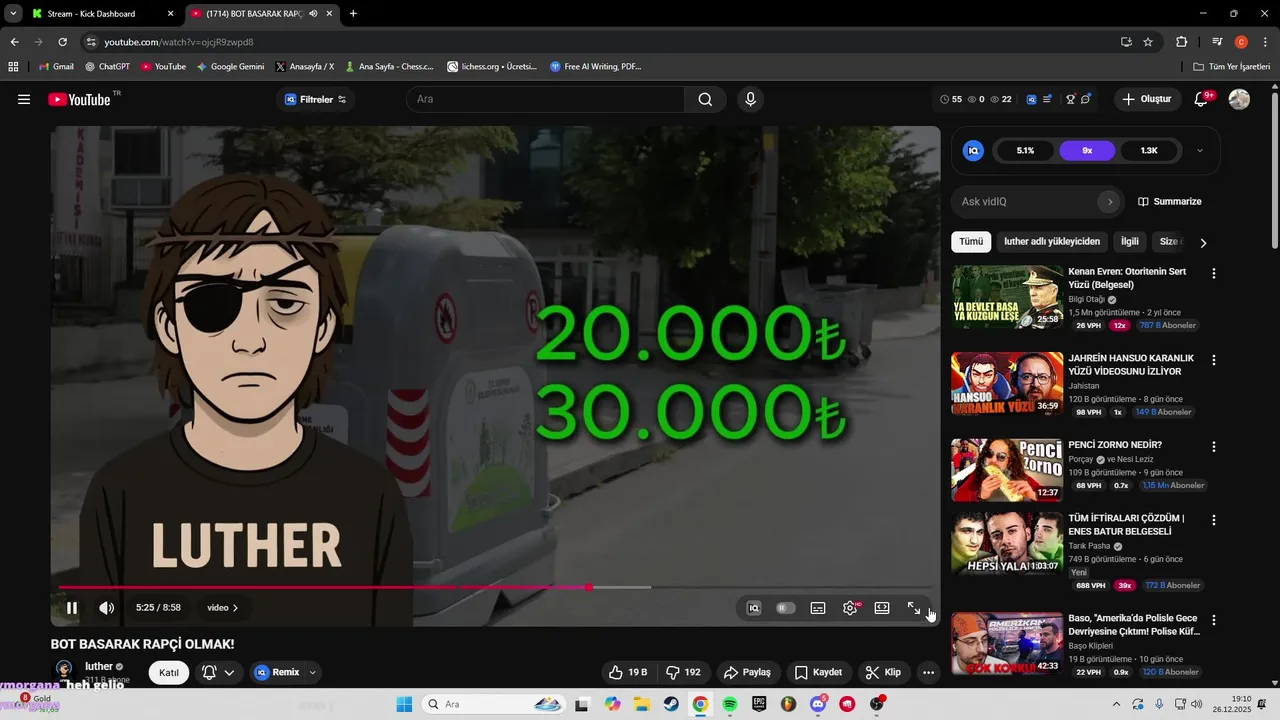Mute the video with the speaker icon
The image size is (1280, 720).
tap(106, 608)
